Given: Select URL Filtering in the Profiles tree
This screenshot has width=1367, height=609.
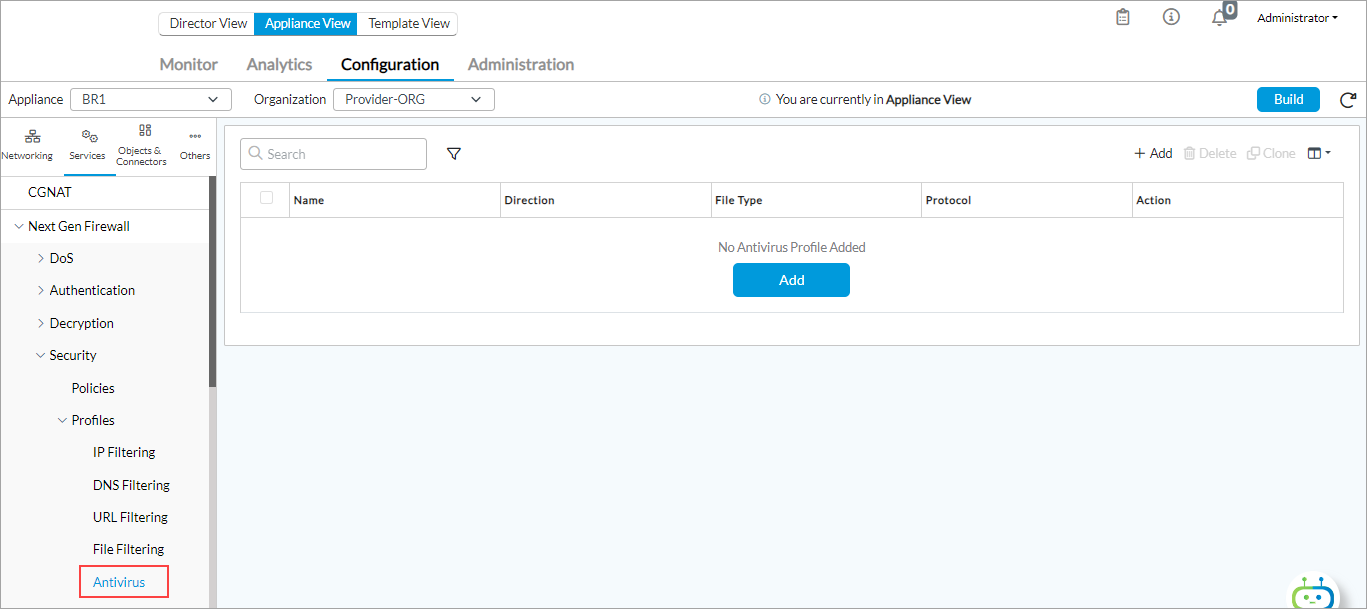Looking at the screenshot, I should (130, 517).
